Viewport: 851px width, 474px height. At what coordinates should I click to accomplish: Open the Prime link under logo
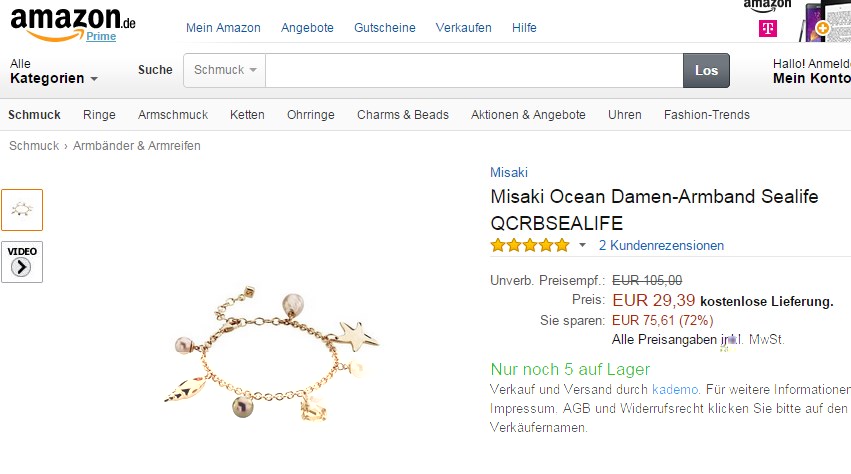(x=101, y=36)
